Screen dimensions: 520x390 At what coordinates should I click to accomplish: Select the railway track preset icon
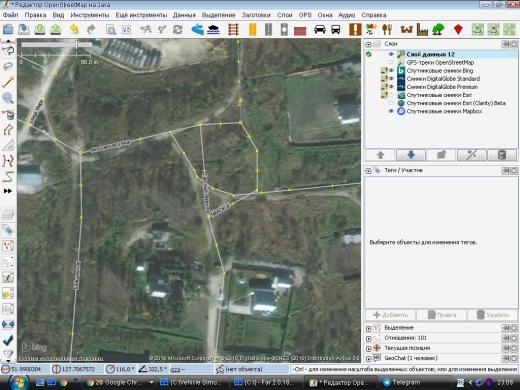coord(233,30)
